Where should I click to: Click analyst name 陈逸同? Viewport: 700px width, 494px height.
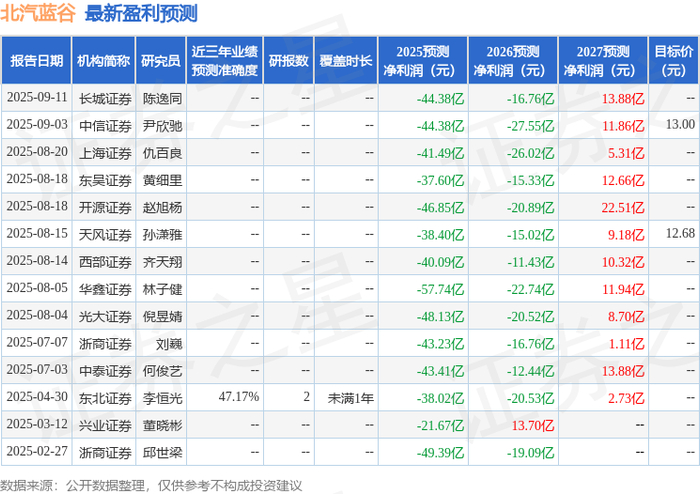tap(162, 98)
